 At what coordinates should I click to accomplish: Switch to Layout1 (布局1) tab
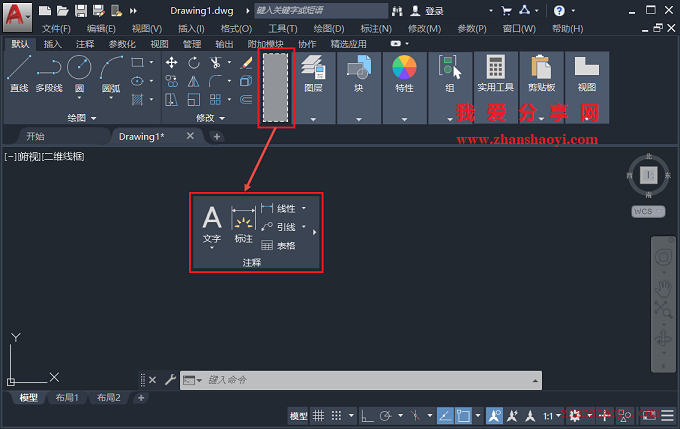67,398
